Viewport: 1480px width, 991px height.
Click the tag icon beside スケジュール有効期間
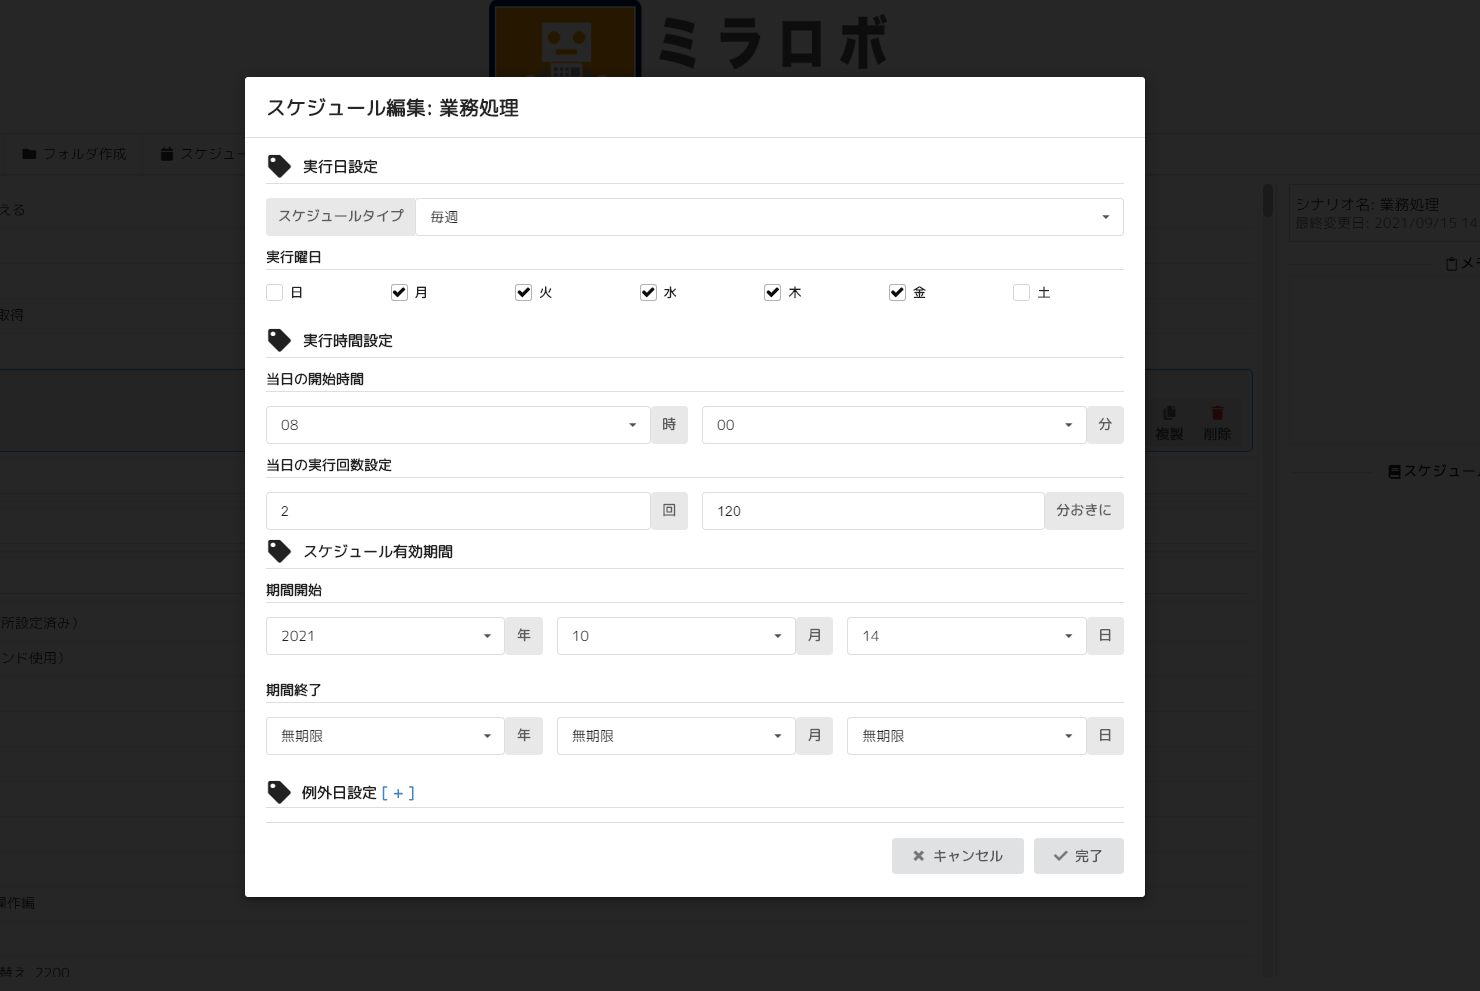point(279,551)
